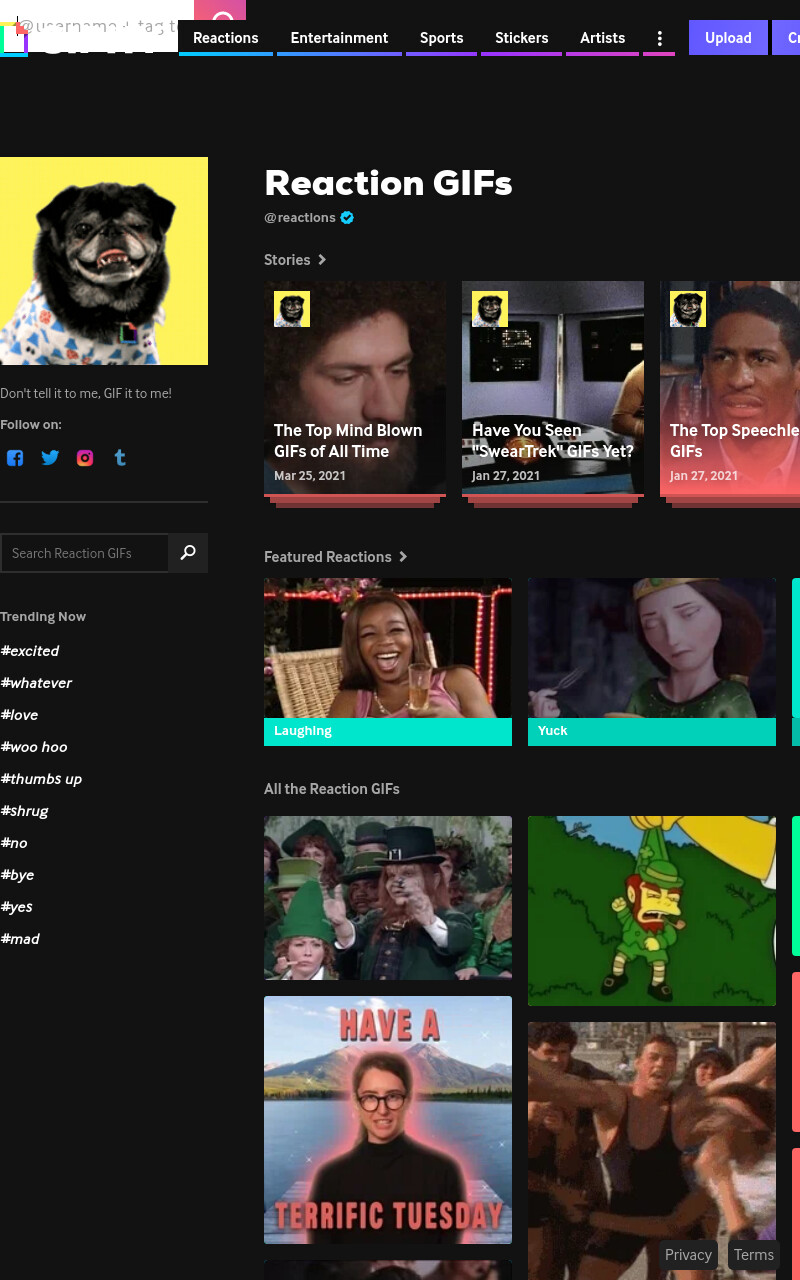Click the GIPHY logo

(80, 40)
